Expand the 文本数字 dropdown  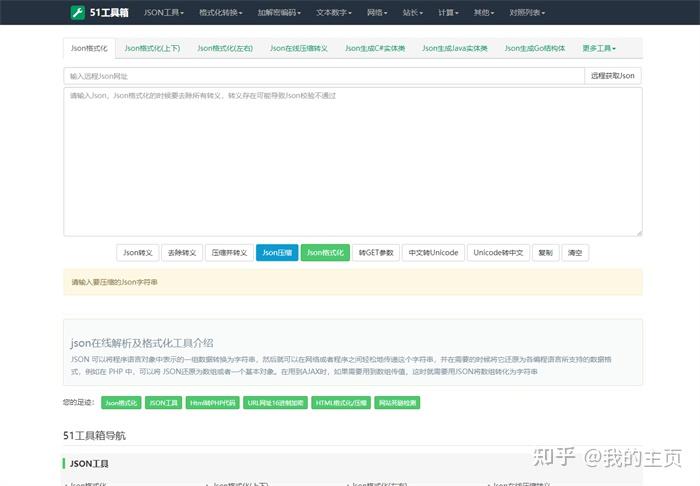pos(334,12)
